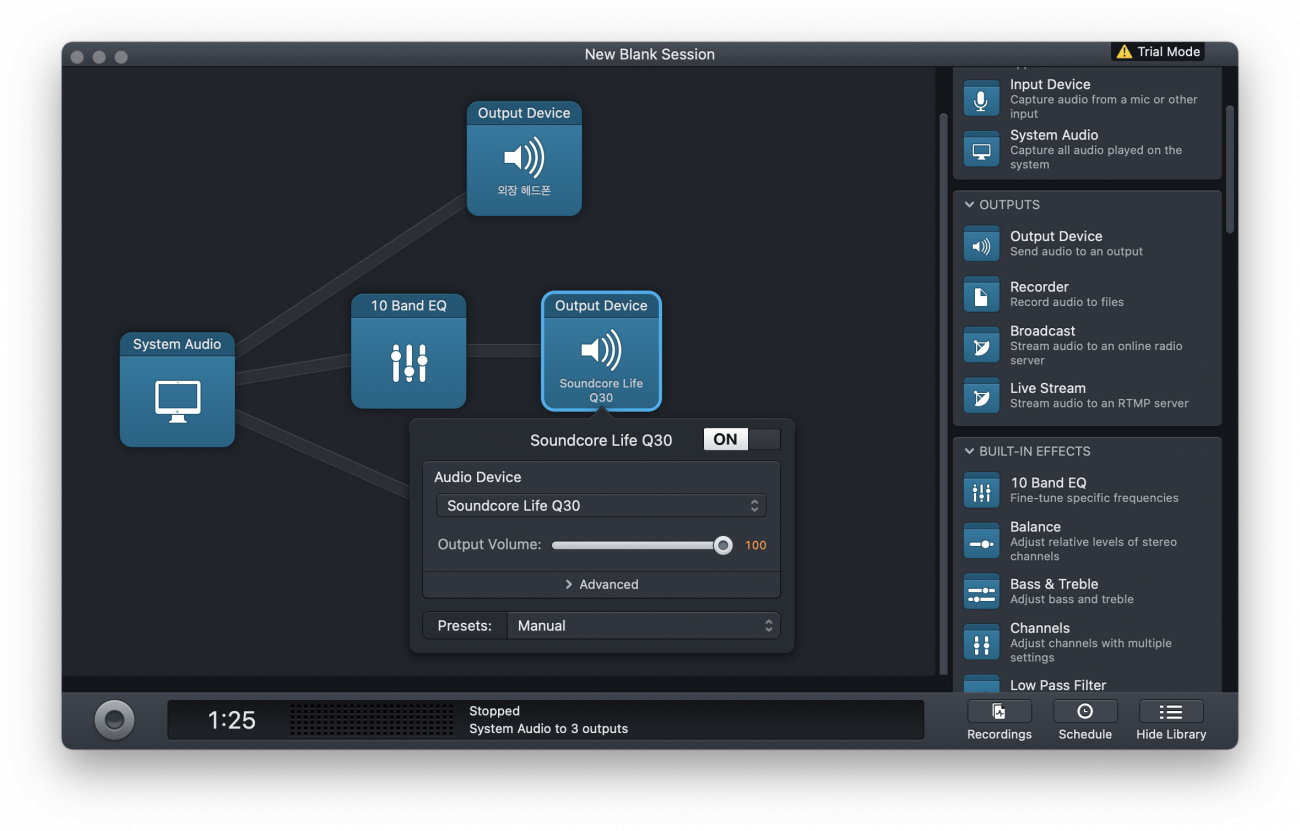Open the Schedule panel
Viewport: 1300px width, 831px height.
coord(1085,720)
